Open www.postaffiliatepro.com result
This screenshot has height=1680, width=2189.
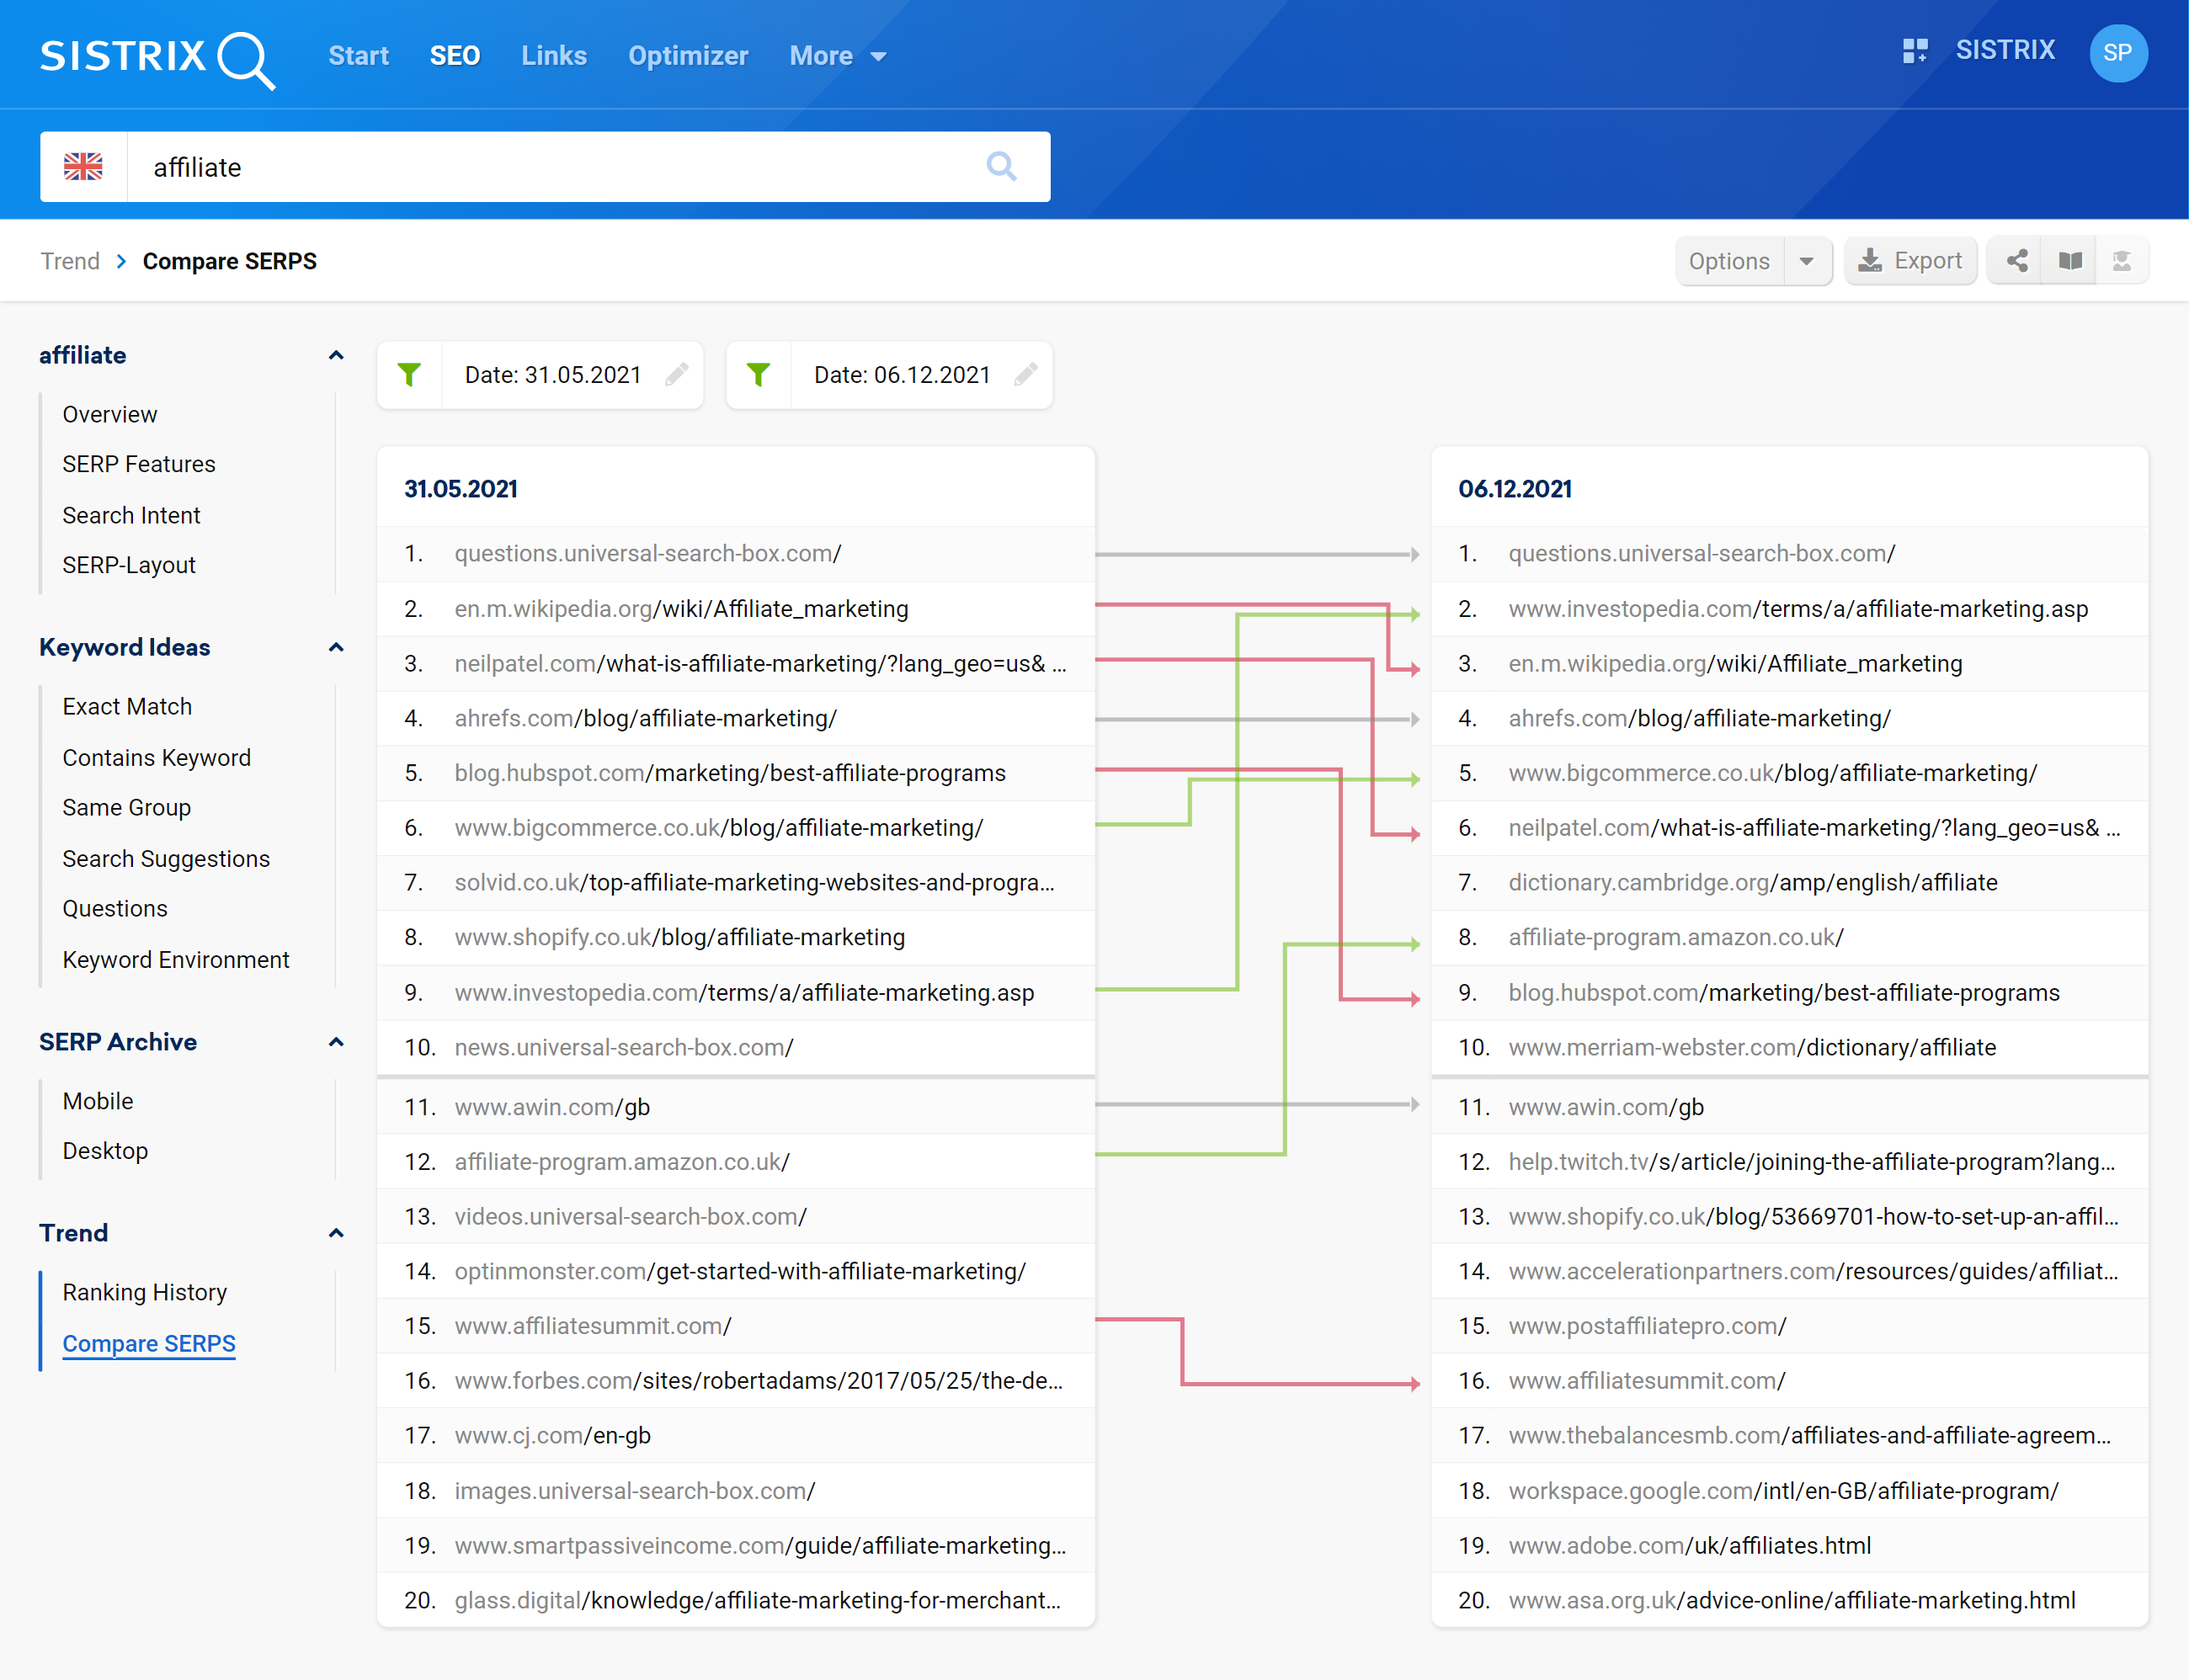(x=1647, y=1326)
